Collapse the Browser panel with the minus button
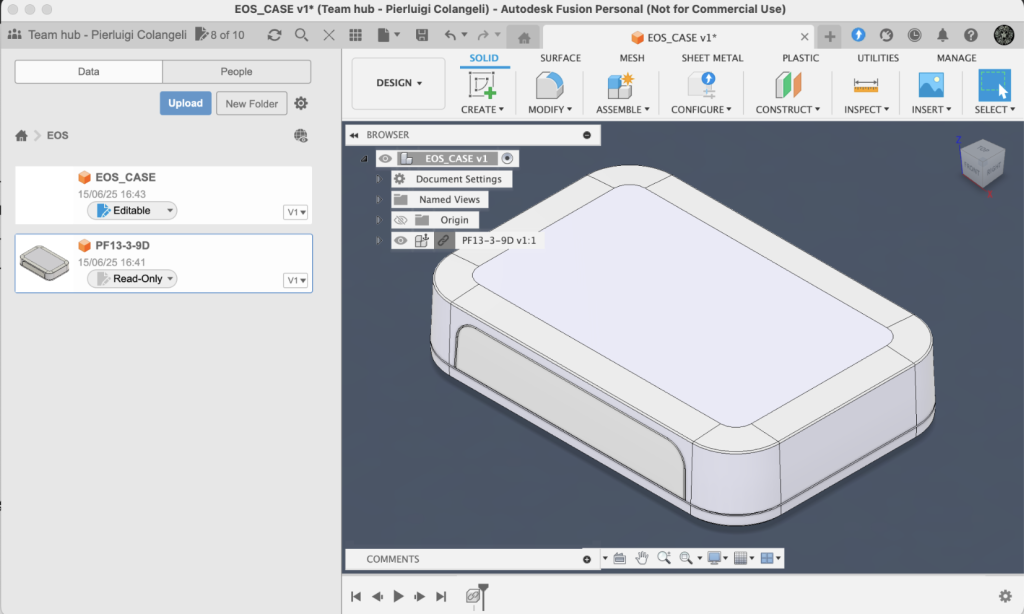Screen dimensions: 1024x614 tap(586, 135)
